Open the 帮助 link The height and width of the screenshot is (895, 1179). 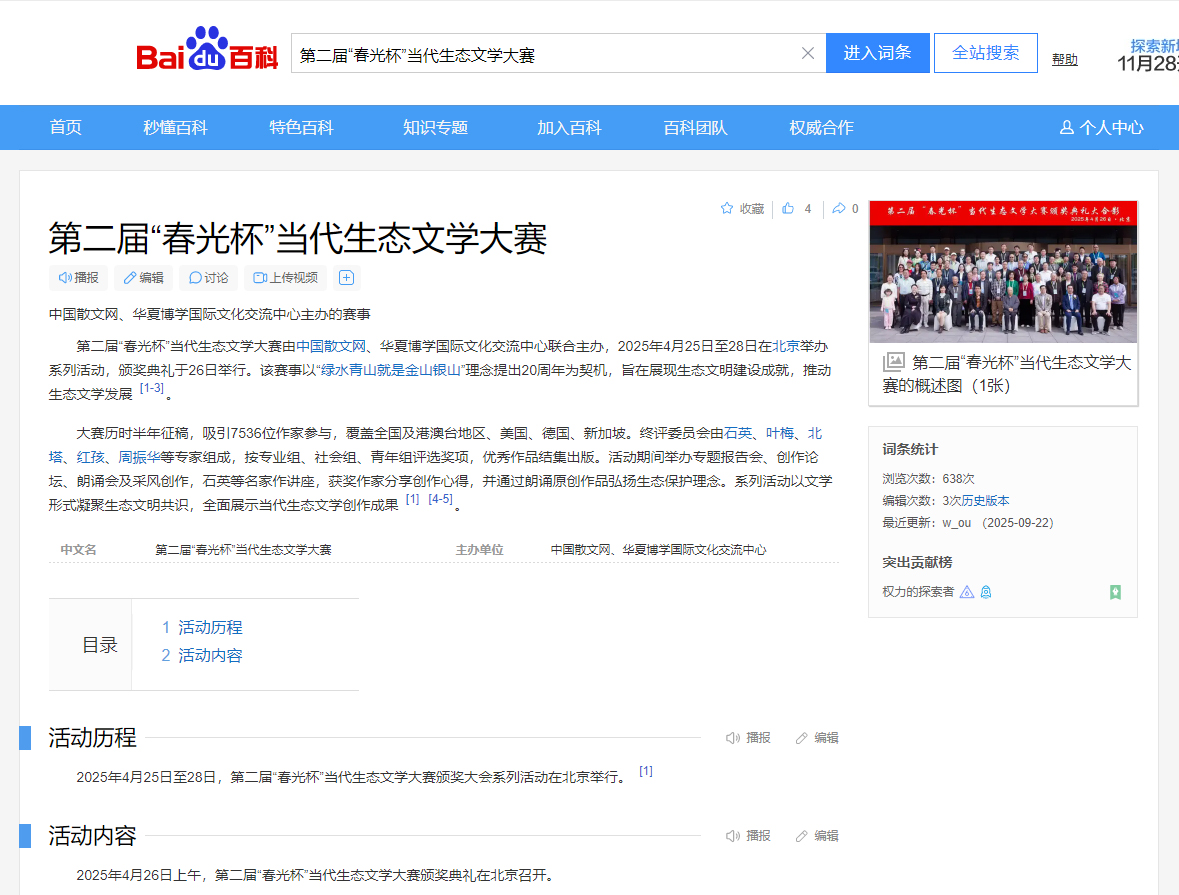1065,59
